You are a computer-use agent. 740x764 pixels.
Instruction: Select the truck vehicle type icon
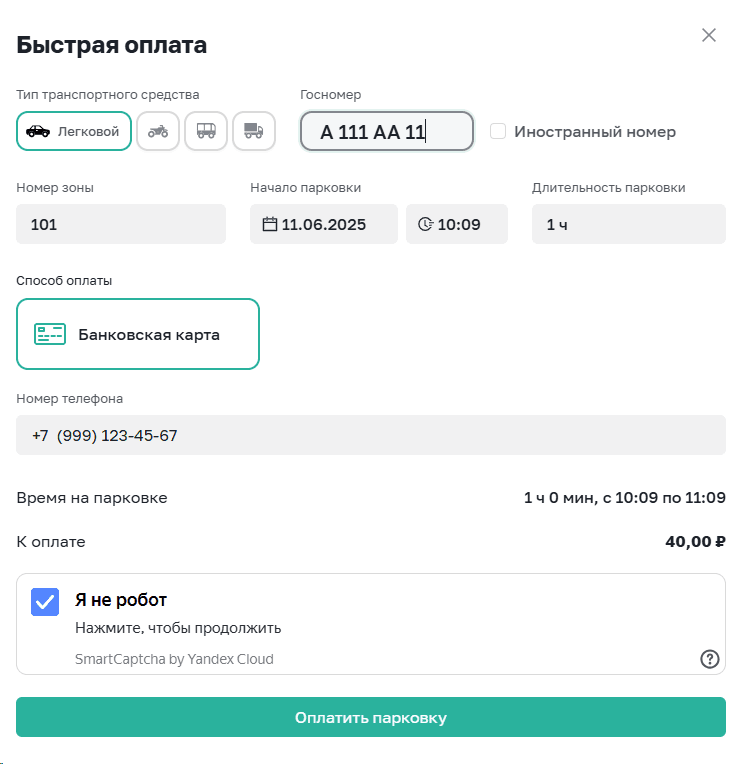pos(254,131)
